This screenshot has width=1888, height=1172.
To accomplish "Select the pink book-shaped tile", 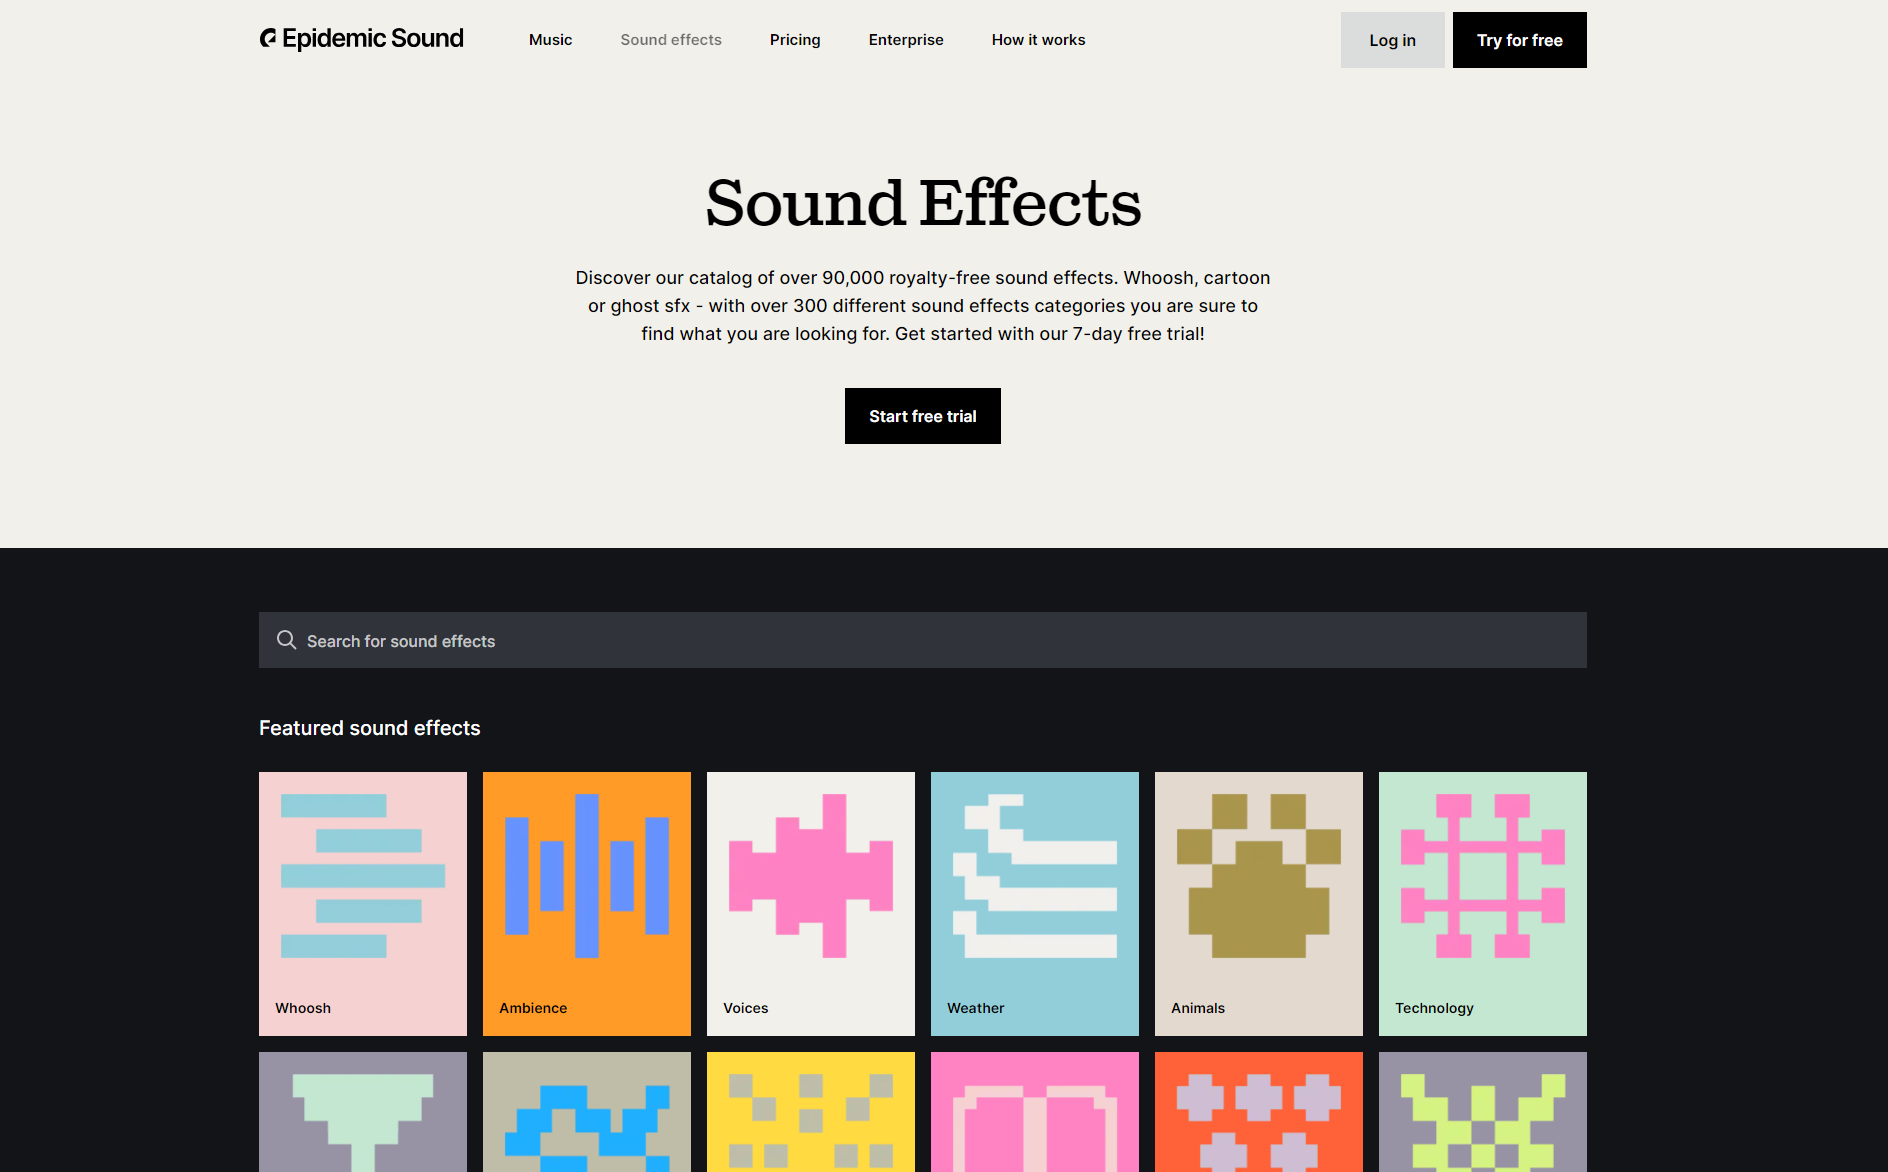I will pyautogui.click(x=1034, y=1120).
